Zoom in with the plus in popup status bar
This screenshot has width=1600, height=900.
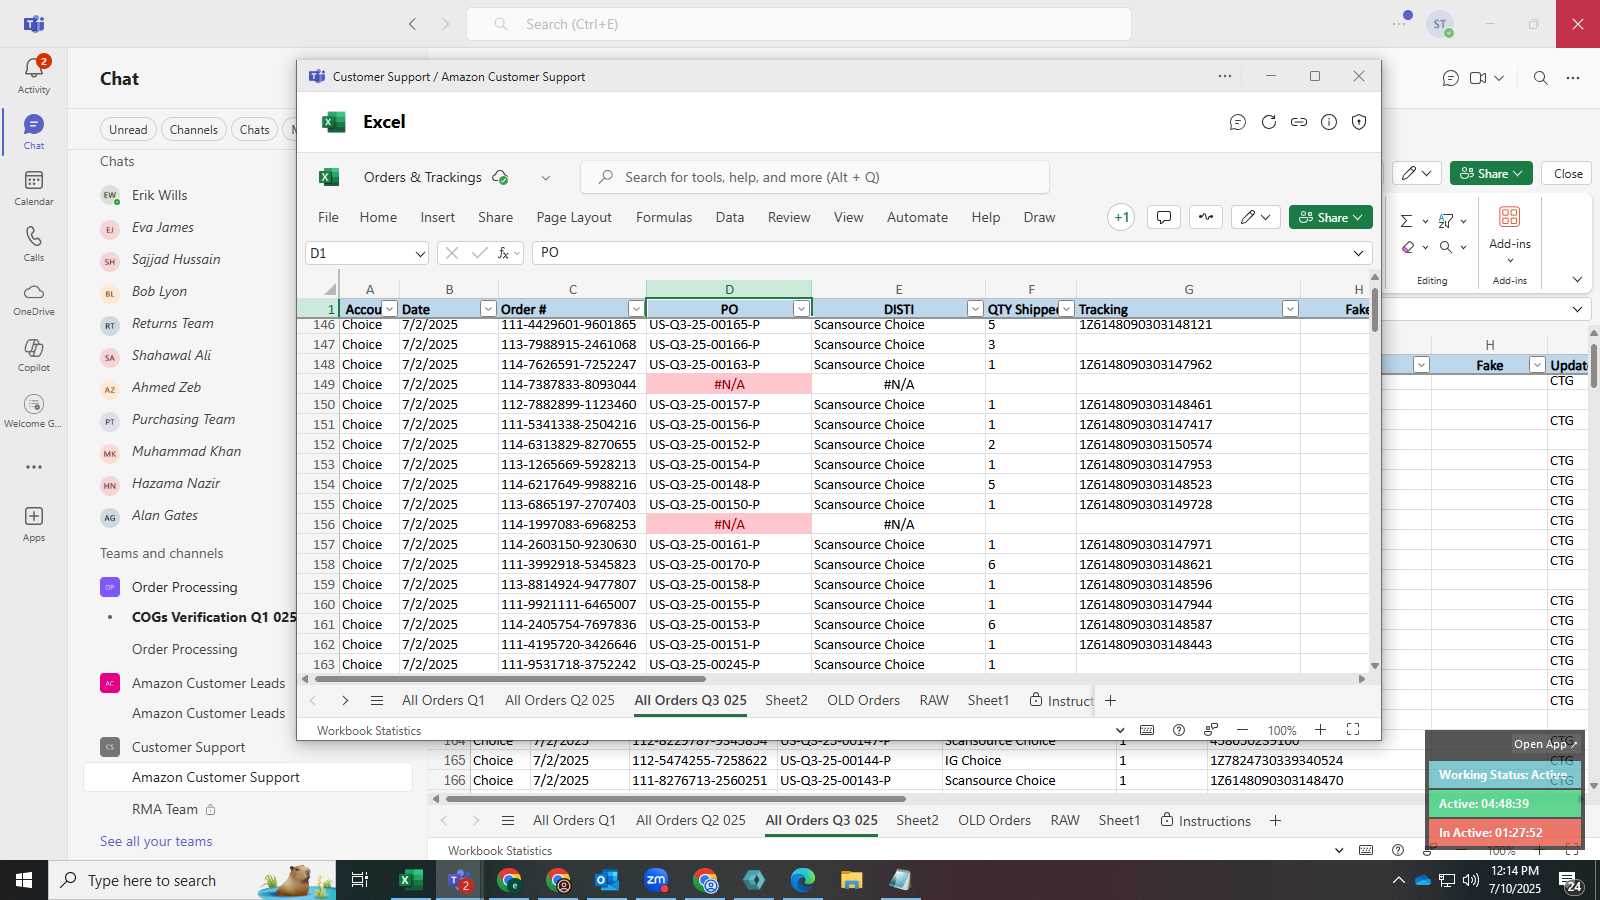[1320, 730]
